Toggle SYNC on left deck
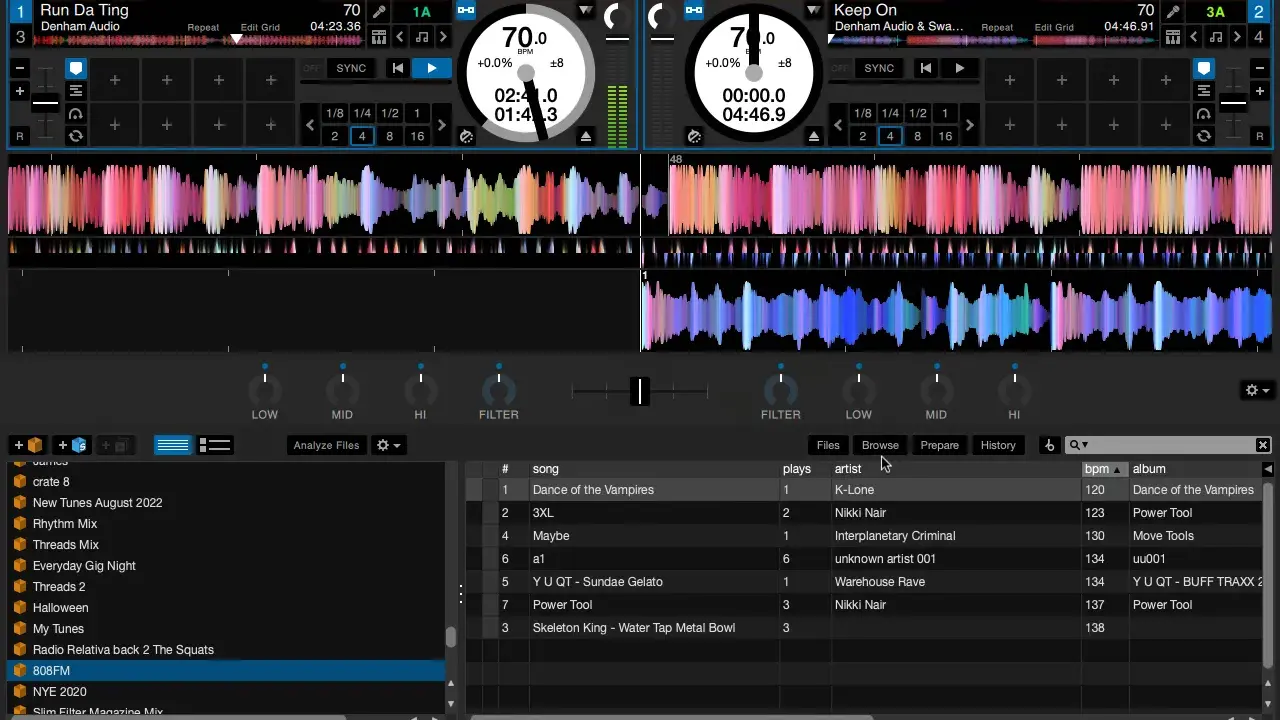This screenshot has height=720, width=1280. pos(351,68)
